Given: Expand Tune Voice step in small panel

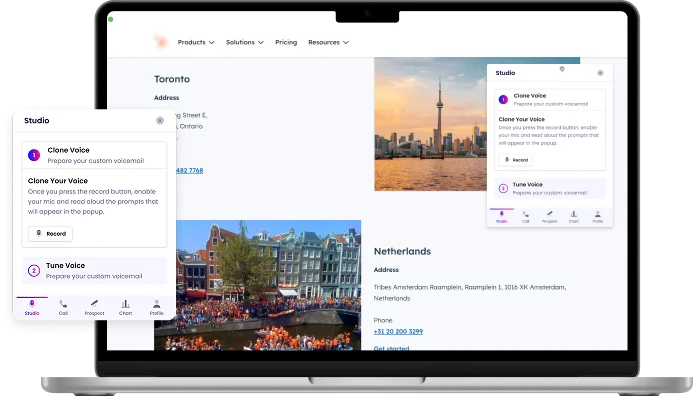Looking at the screenshot, I should click(x=549, y=189).
